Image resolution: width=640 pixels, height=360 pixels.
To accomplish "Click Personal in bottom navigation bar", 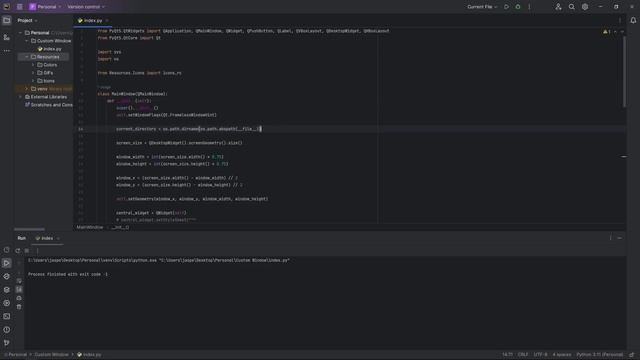I will tap(18, 355).
